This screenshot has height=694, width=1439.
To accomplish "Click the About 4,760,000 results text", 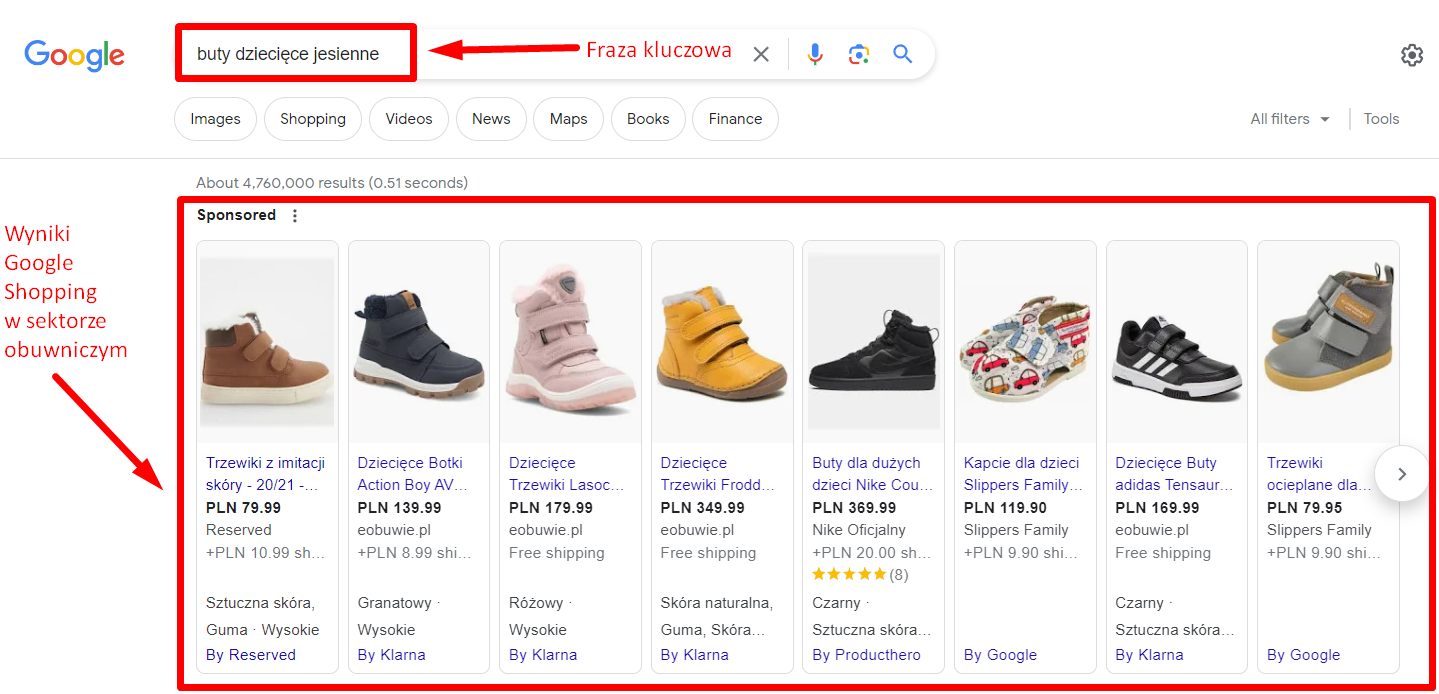I will point(332,183).
